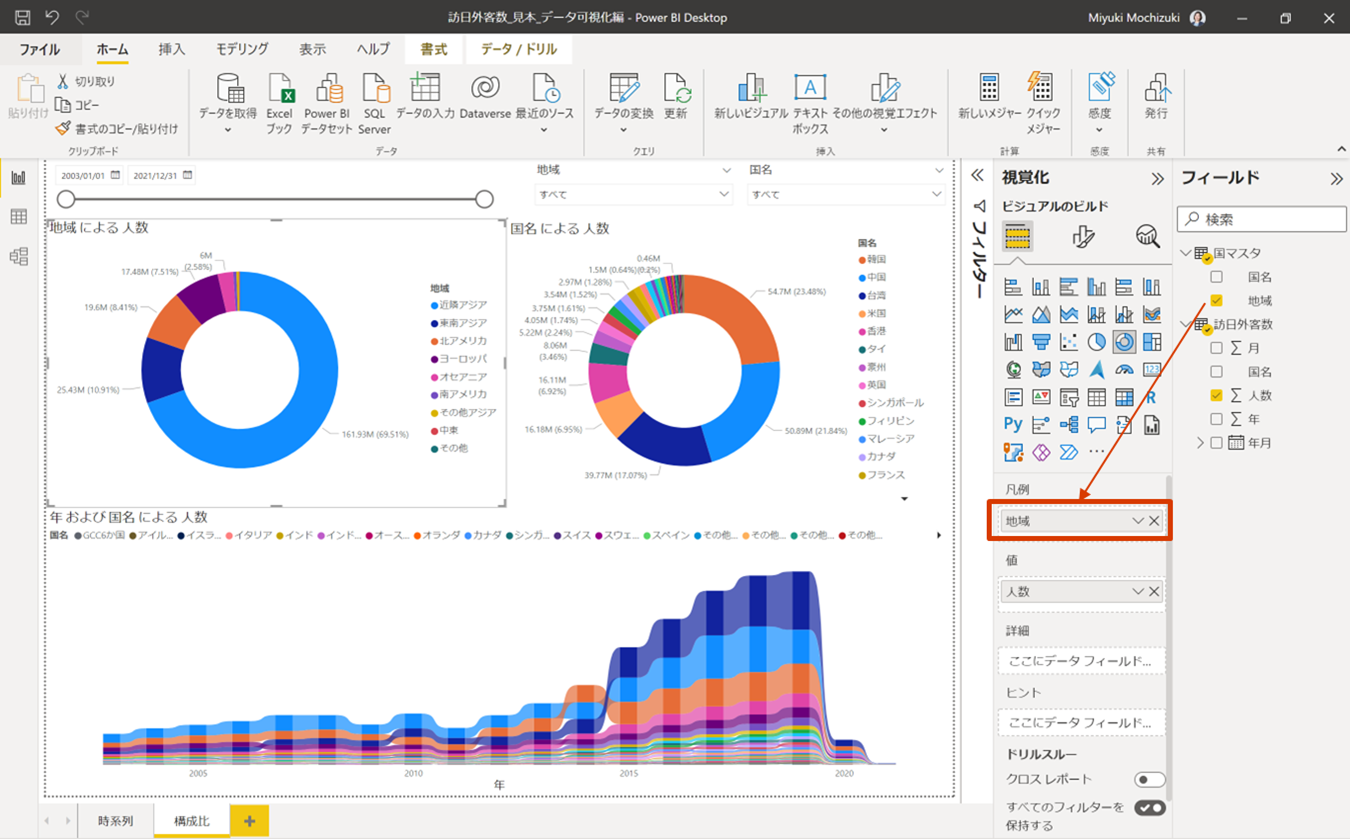Collapse the 訪日外客数 table tree
Image resolution: width=1350 pixels, height=839 pixels.
(1186, 324)
